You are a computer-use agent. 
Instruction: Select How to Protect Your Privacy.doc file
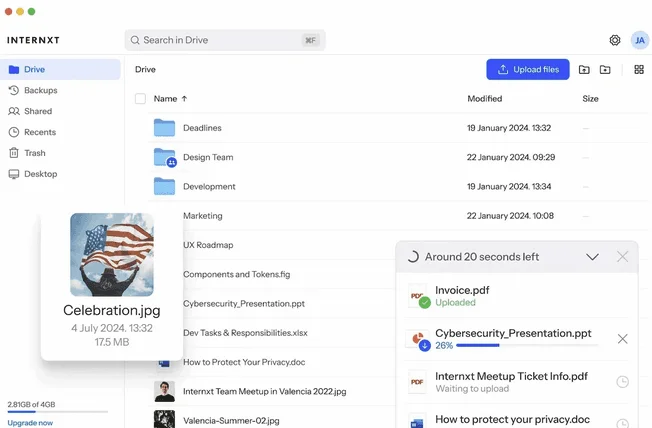(x=244, y=362)
